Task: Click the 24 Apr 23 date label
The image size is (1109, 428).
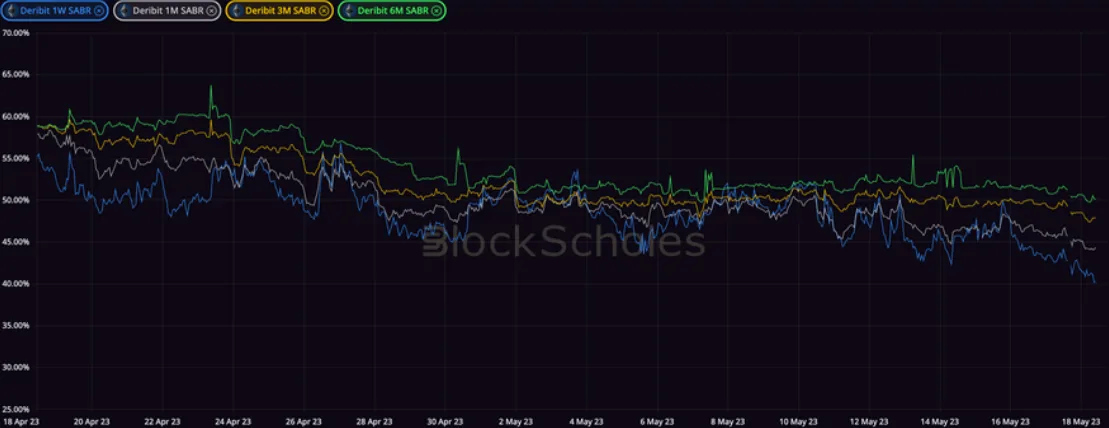Action: pos(233,421)
